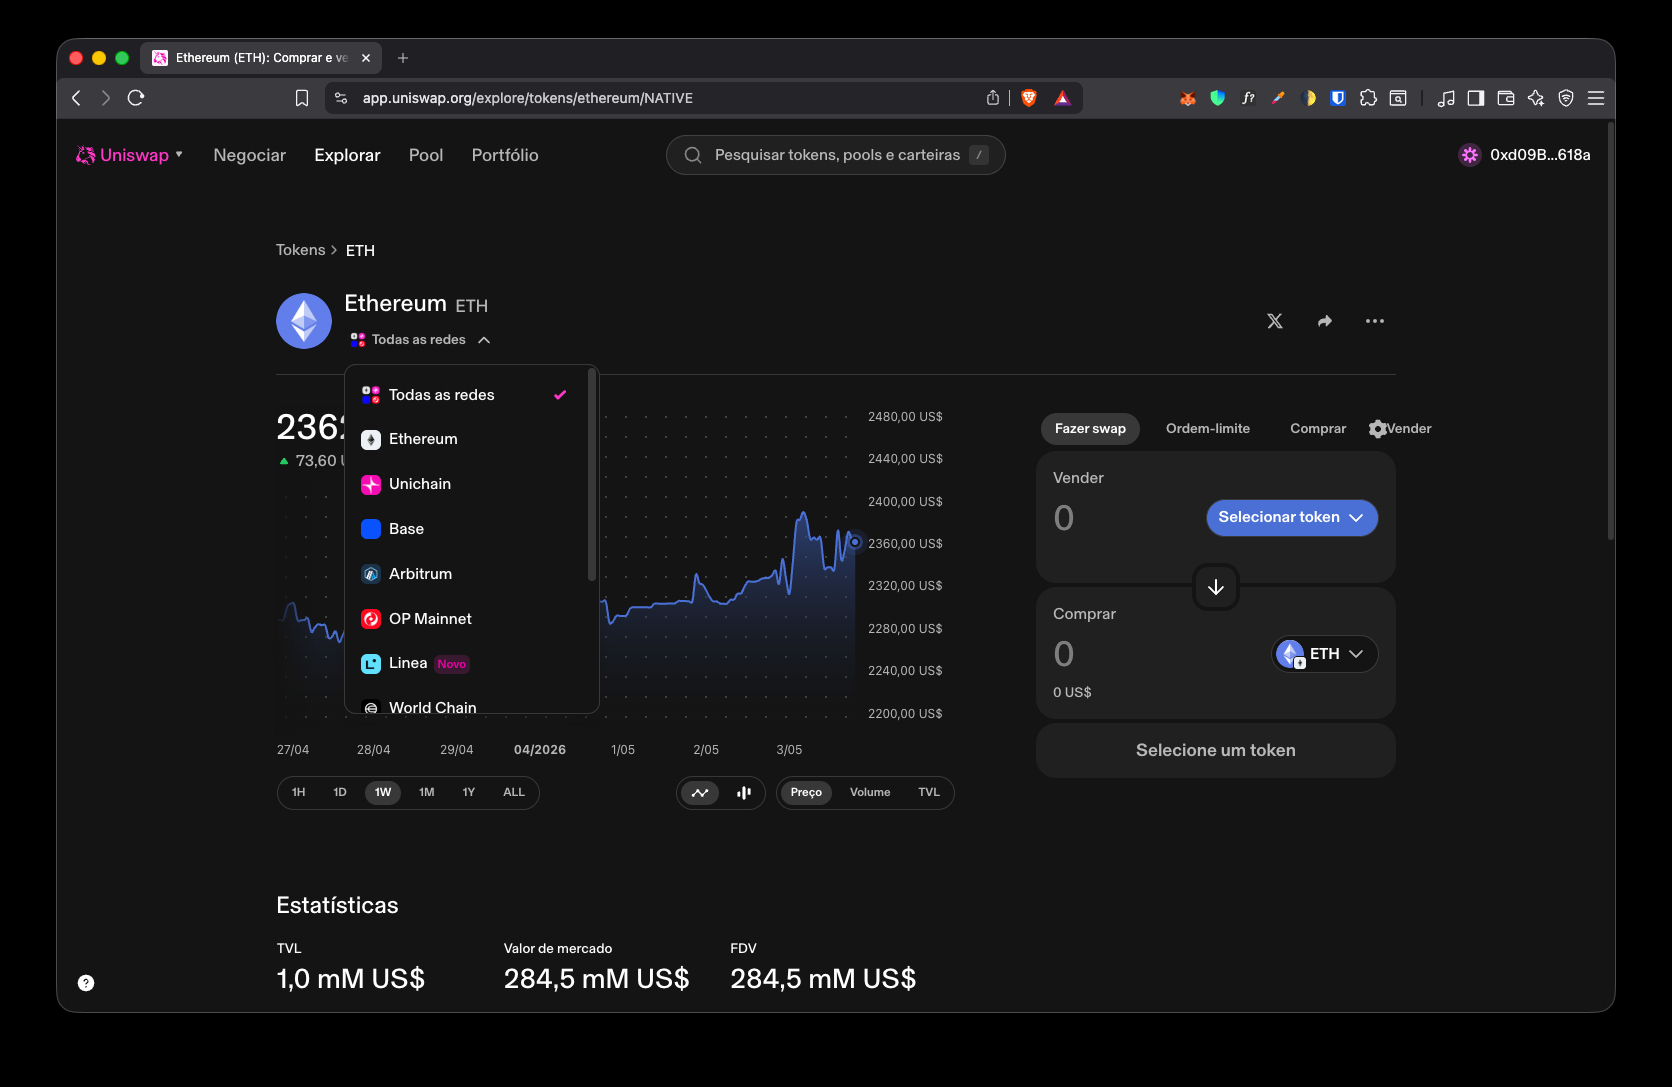Collapse the Todas as redes network selector
1672x1087 pixels.
pyautogui.click(x=420, y=340)
